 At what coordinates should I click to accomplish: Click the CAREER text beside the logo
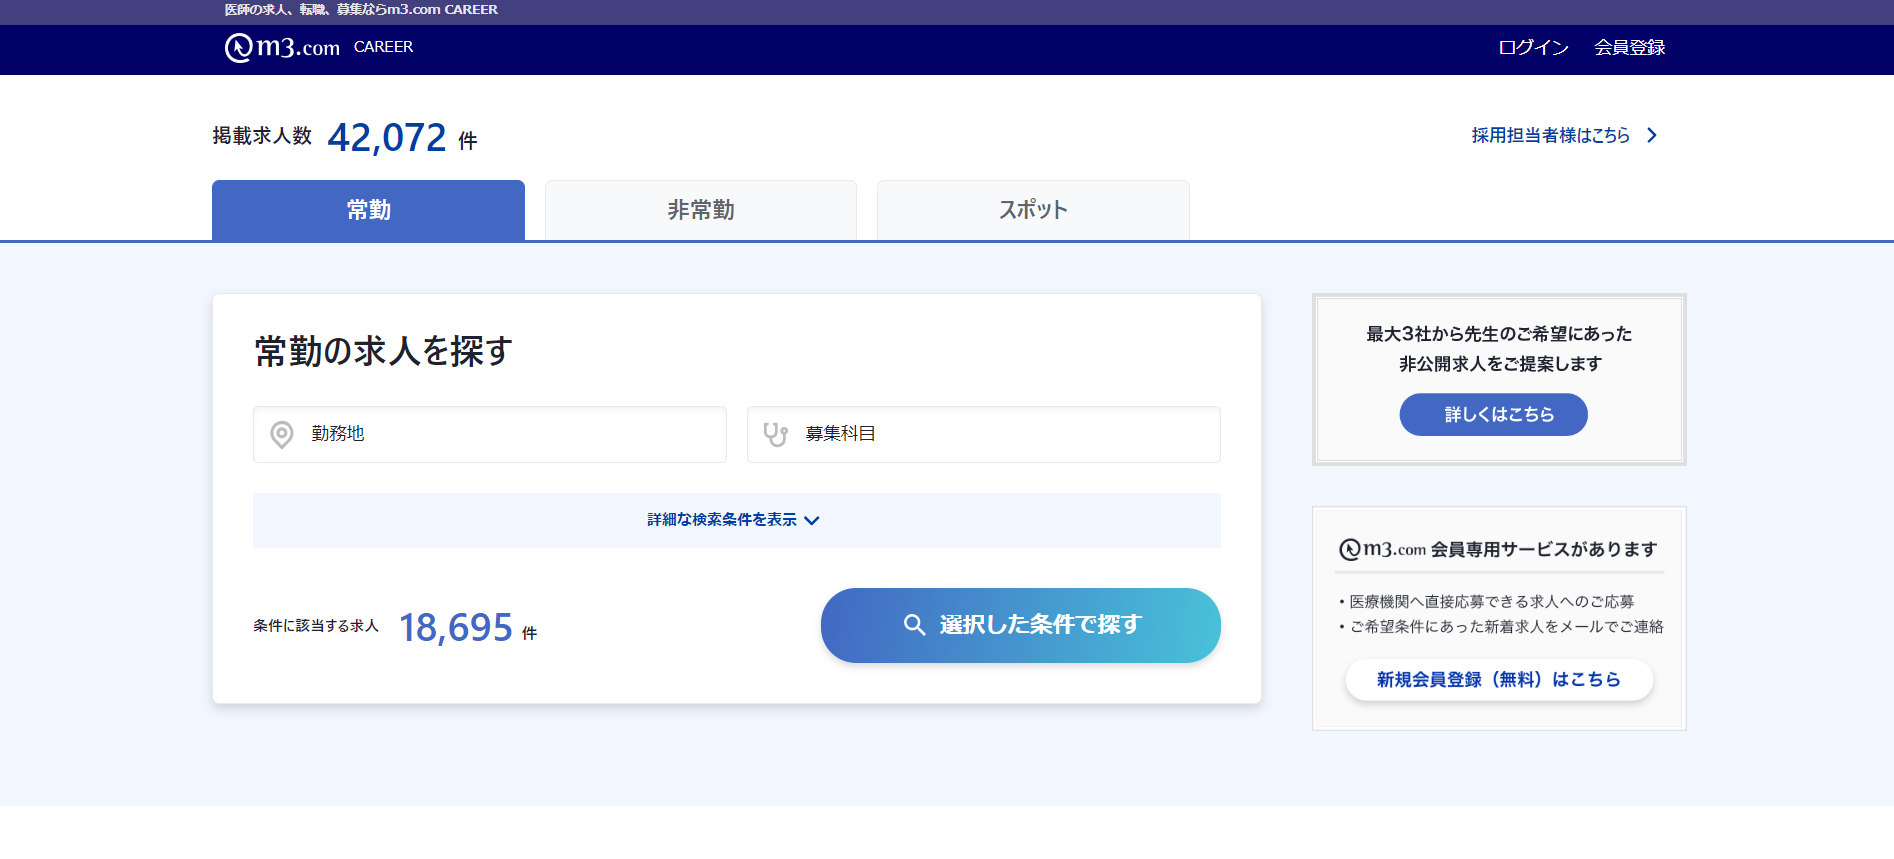coord(383,47)
